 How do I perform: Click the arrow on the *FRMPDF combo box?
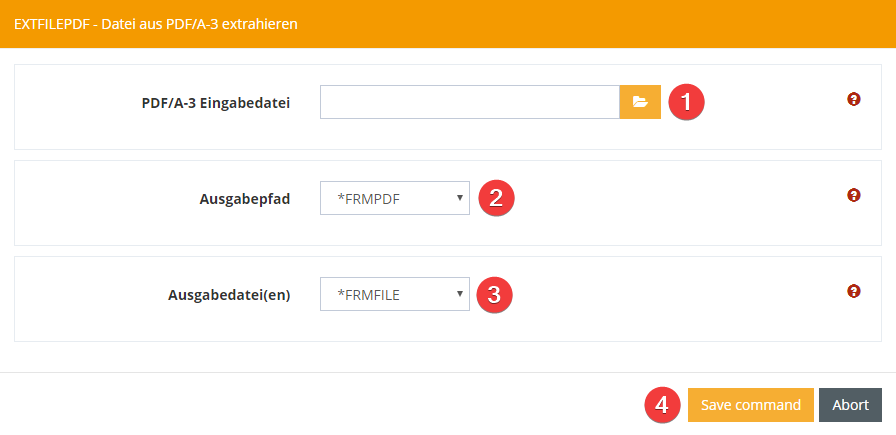pyautogui.click(x=459, y=198)
